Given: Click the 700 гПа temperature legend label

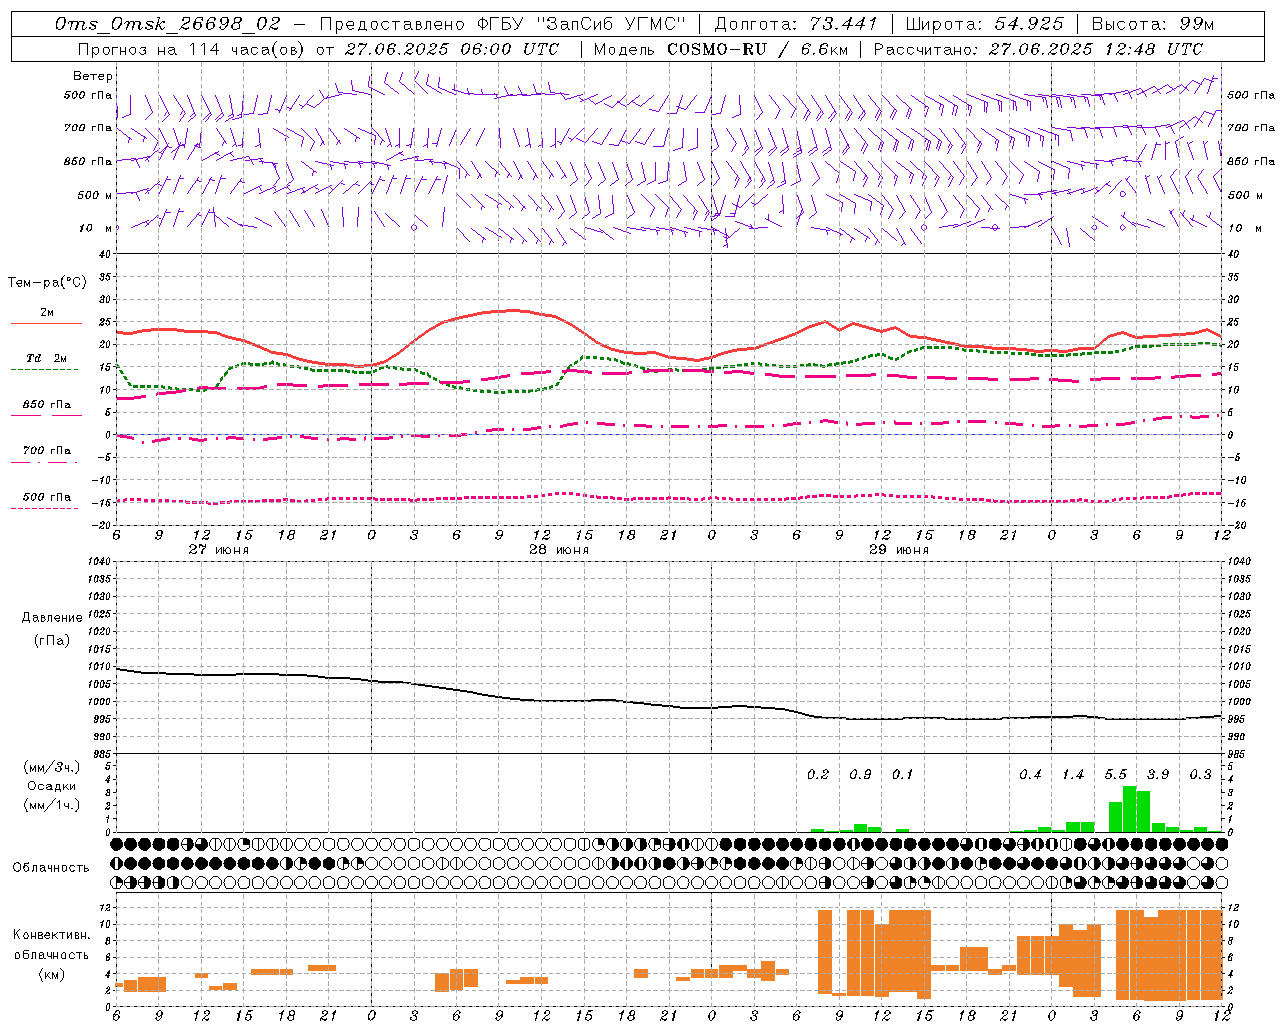Looking at the screenshot, I should click(47, 450).
